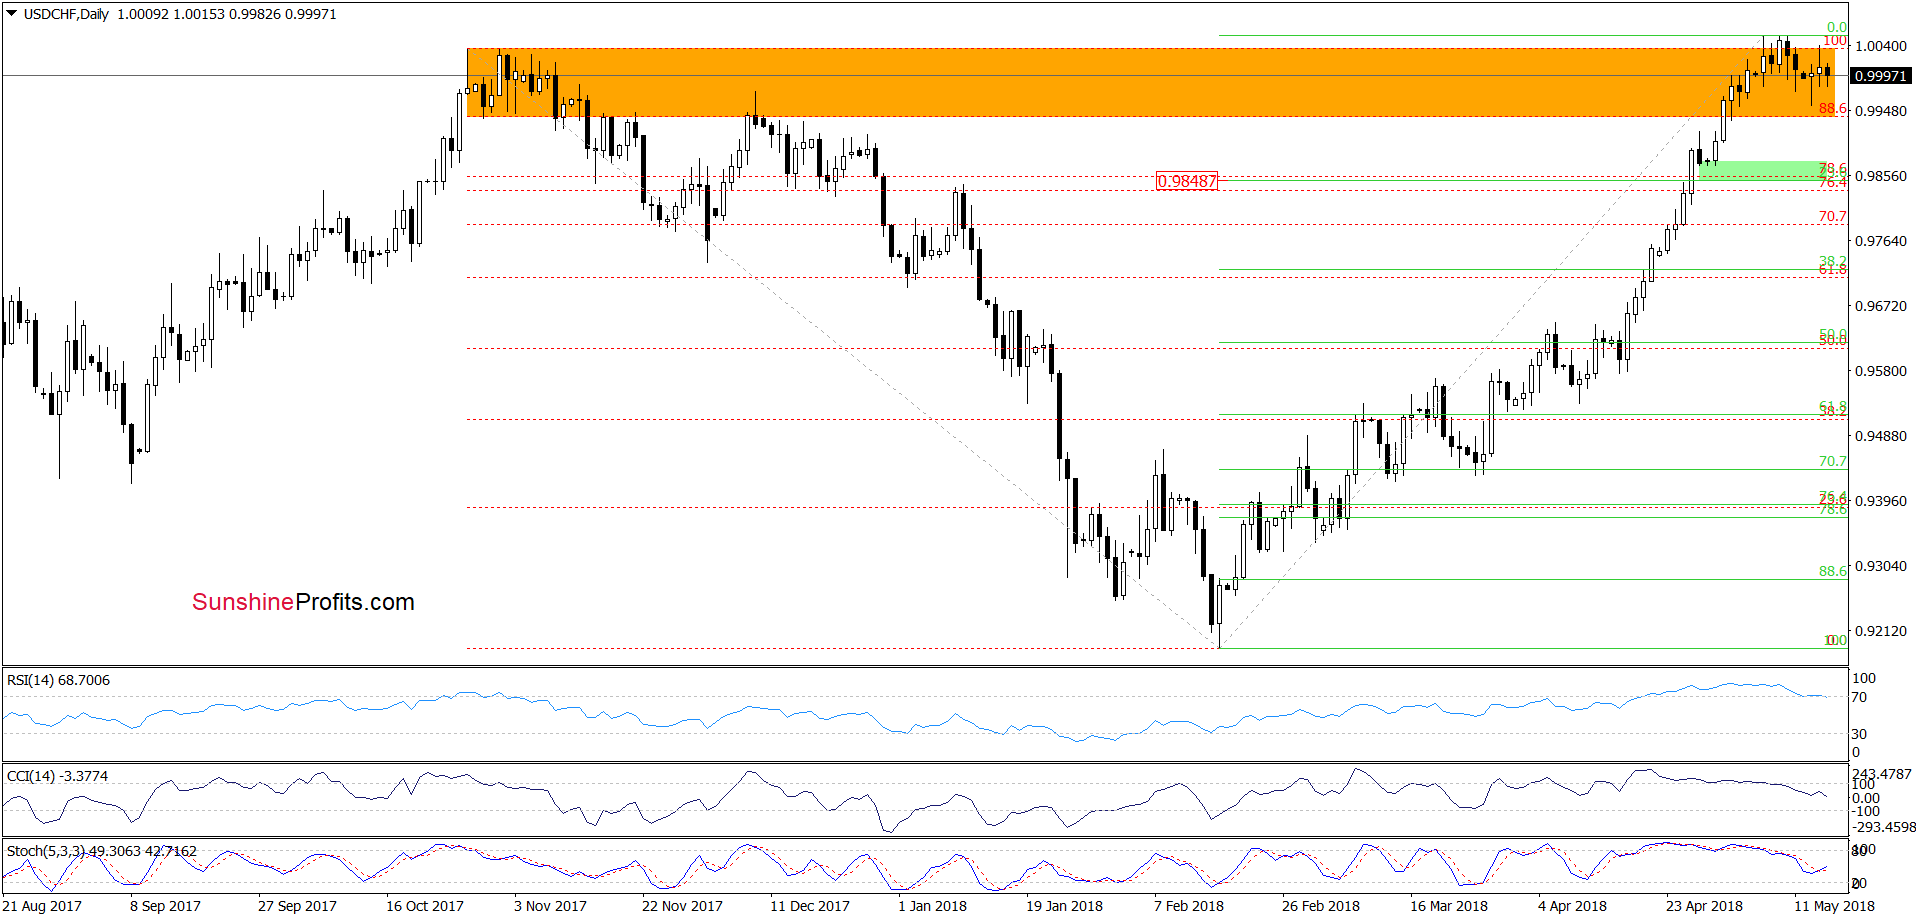
Task: Click the USDCHF chart menu triangle icon
Action: click(12, 14)
